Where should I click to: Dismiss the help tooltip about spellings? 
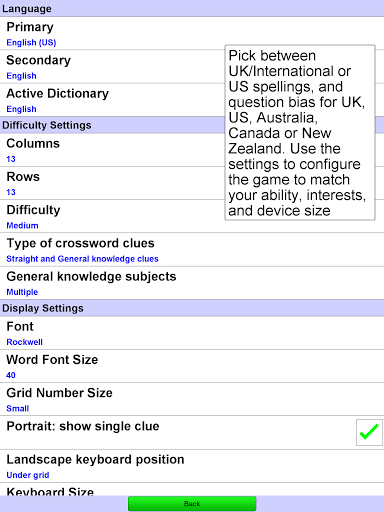tap(300, 133)
